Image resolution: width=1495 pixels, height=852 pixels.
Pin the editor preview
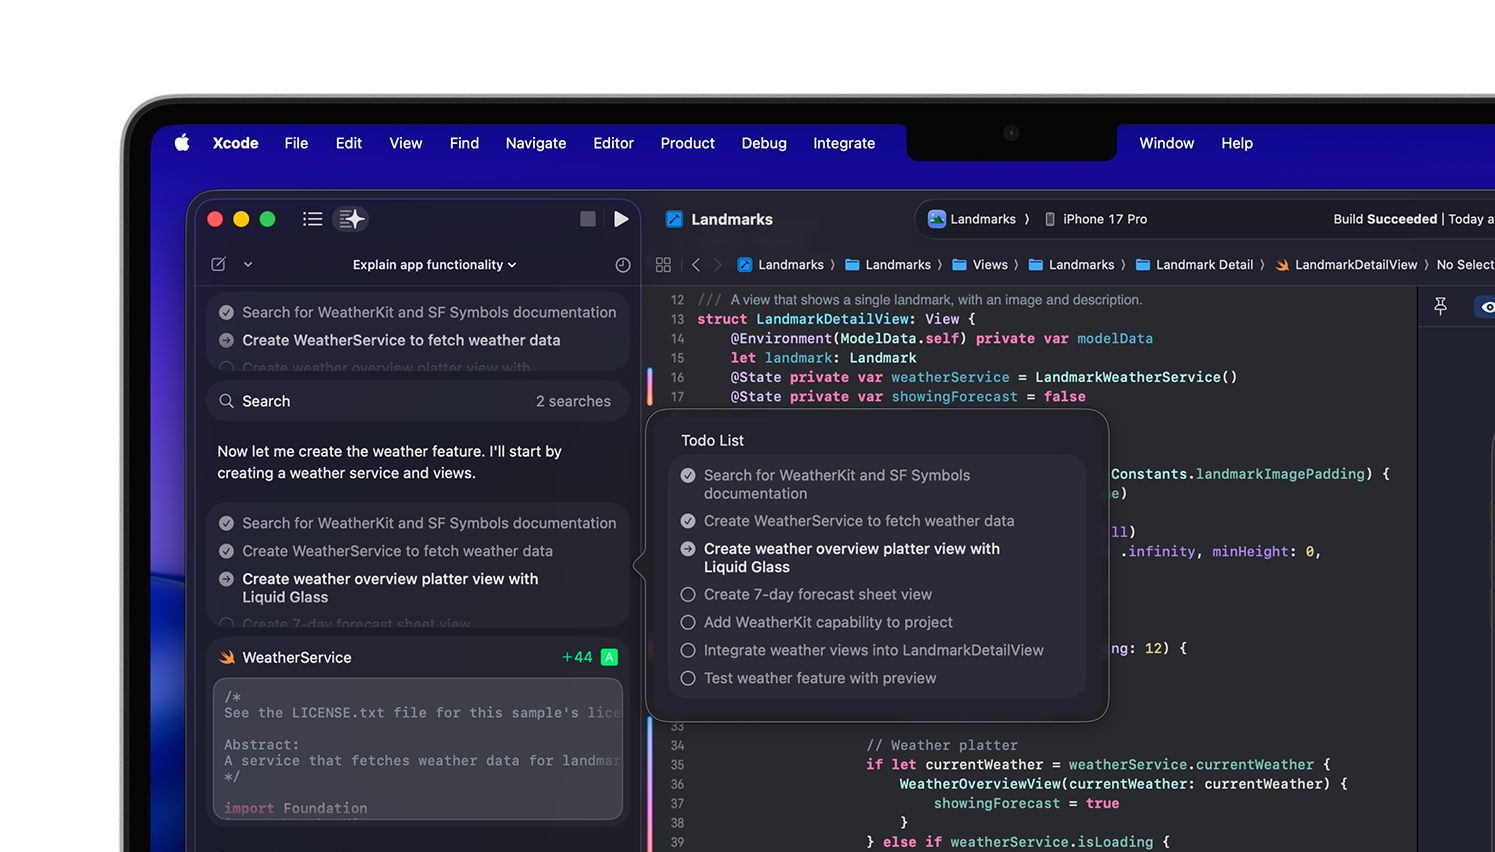(1440, 306)
